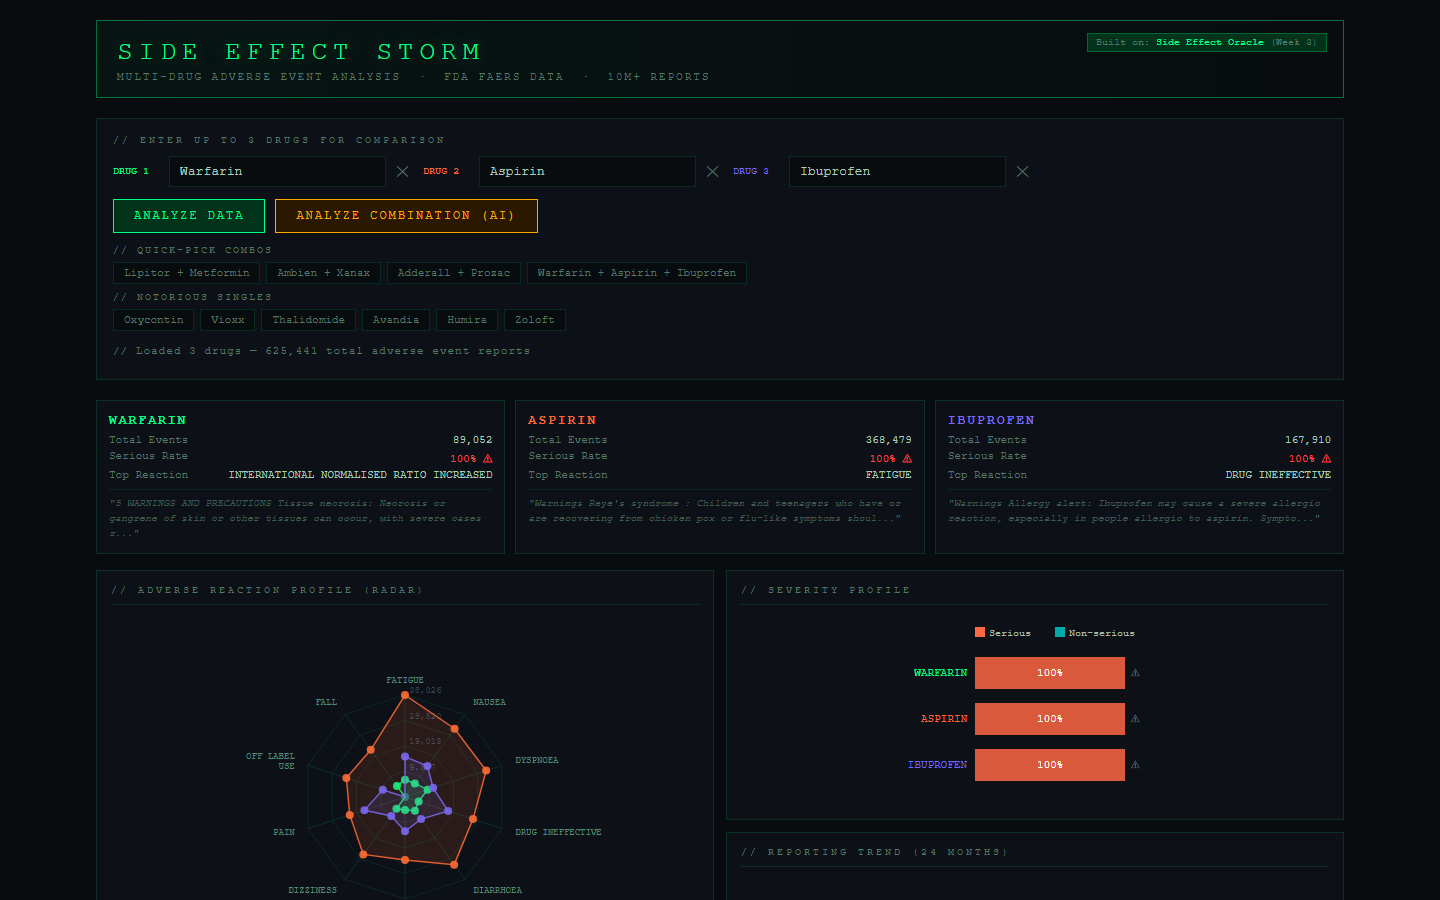The image size is (1440, 900).
Task: Click the radar chart NAUSEA axis label
Action: click(489, 702)
